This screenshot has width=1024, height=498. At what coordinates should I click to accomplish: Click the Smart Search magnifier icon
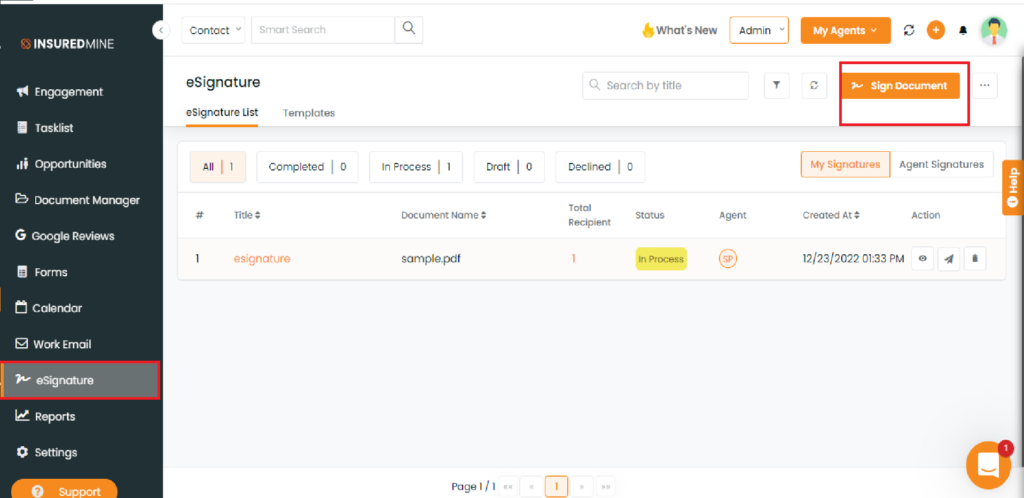point(409,29)
